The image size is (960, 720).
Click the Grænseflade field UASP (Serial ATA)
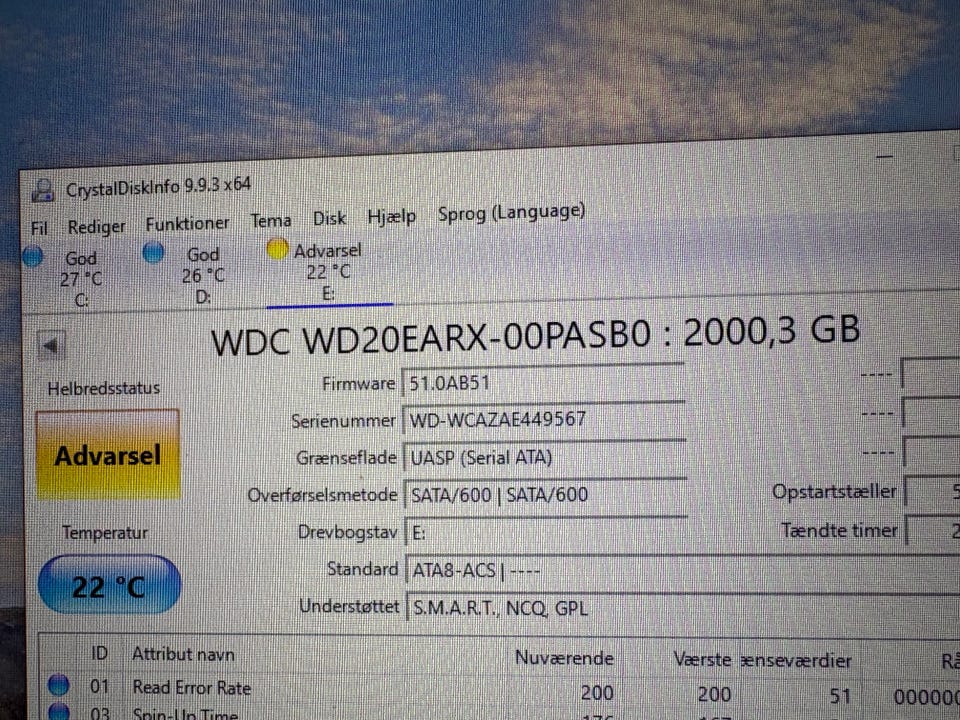click(x=545, y=457)
